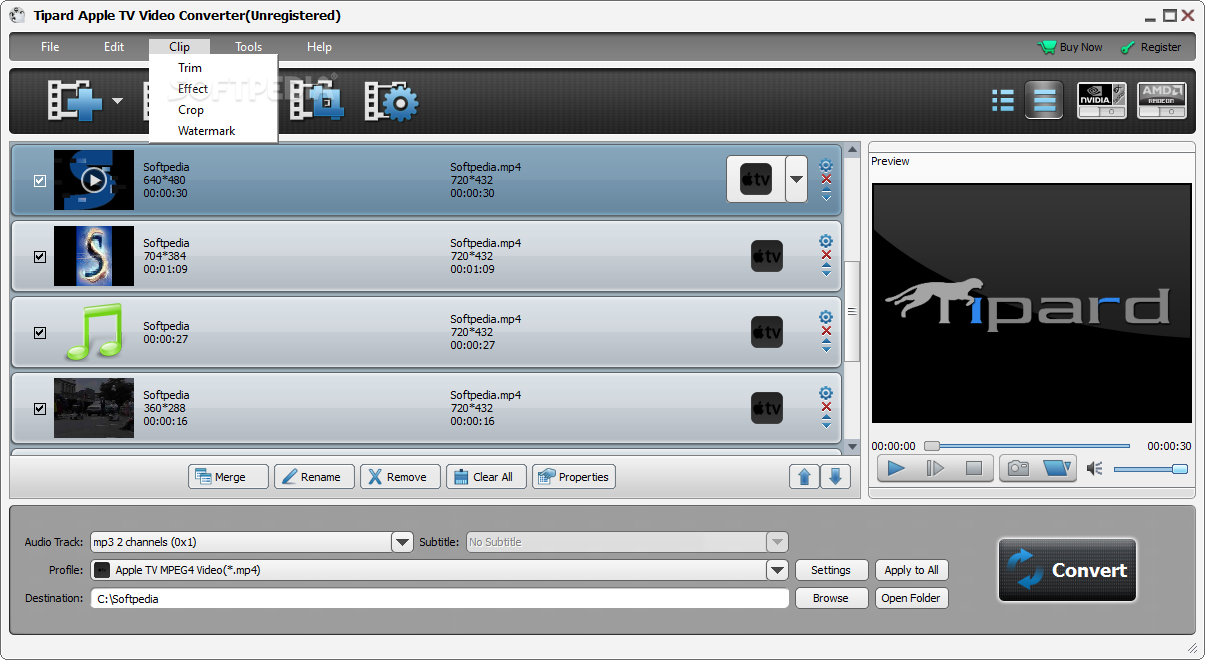Open settings gear for 640*480 Softpedia row

pos(826,165)
